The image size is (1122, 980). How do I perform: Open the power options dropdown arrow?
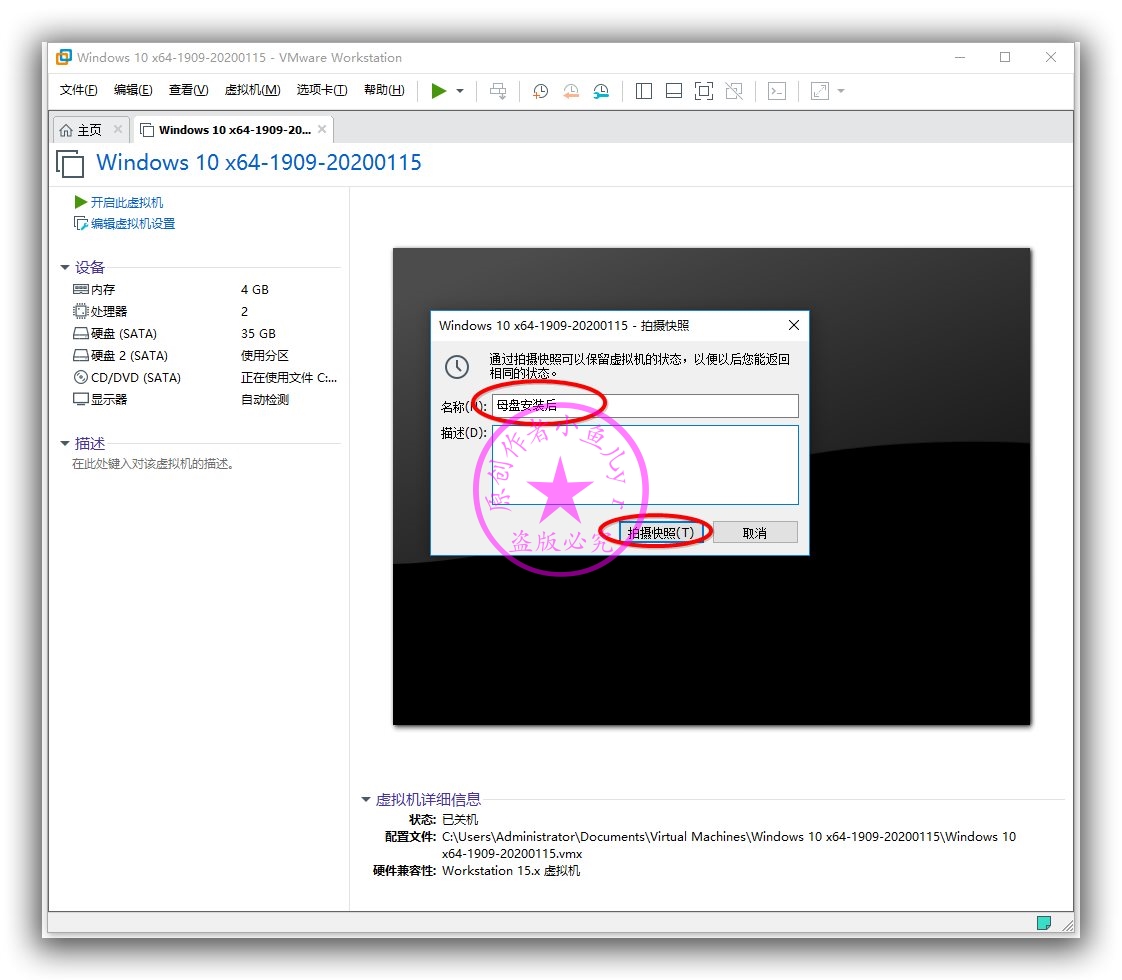460,91
